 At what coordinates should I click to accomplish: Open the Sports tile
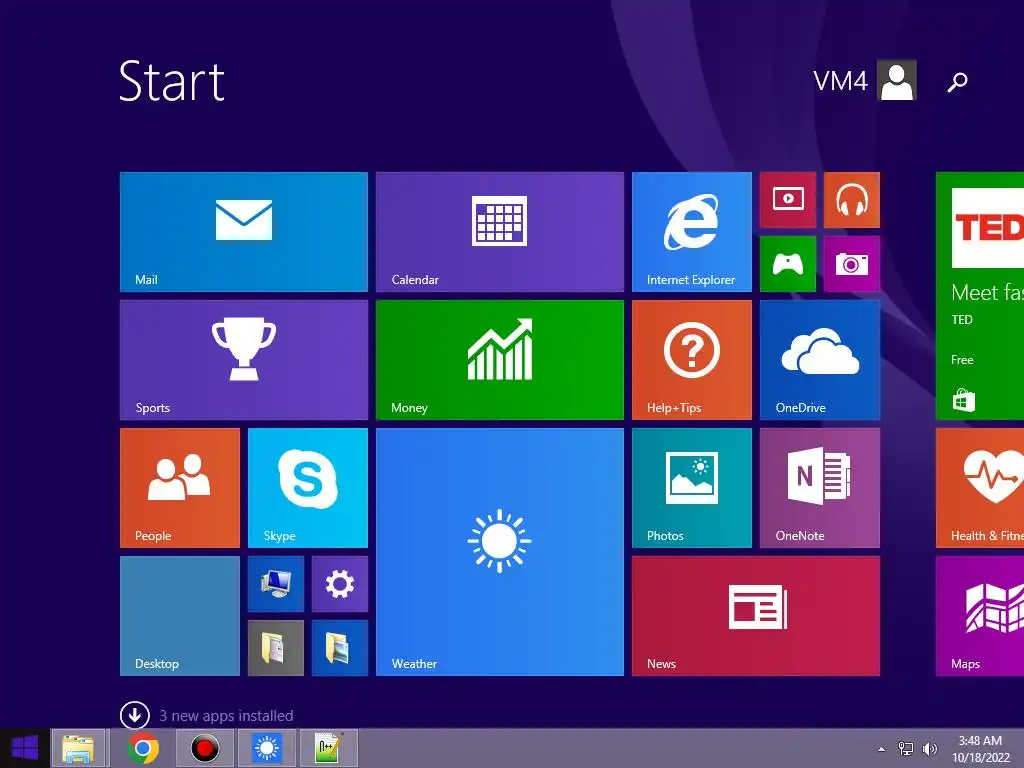(x=244, y=360)
